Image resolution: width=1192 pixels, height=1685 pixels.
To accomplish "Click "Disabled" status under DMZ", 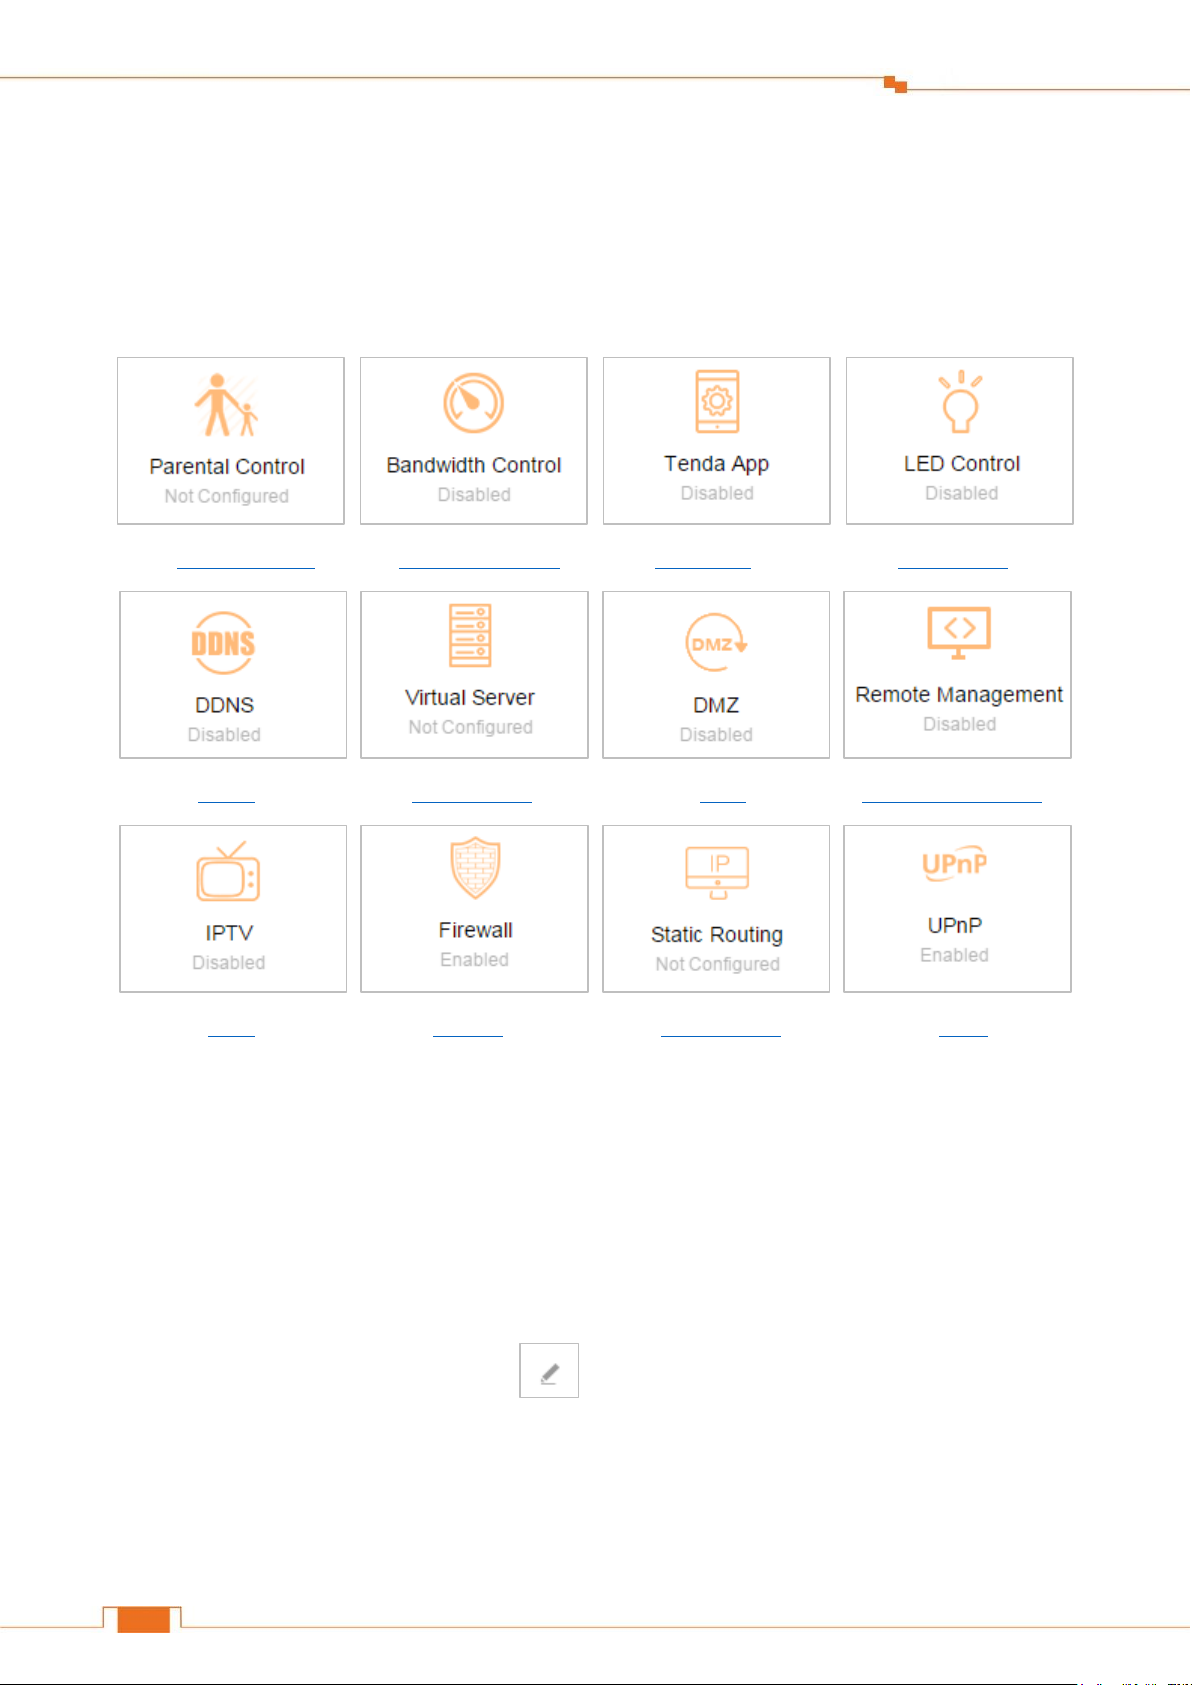I will 716,734.
